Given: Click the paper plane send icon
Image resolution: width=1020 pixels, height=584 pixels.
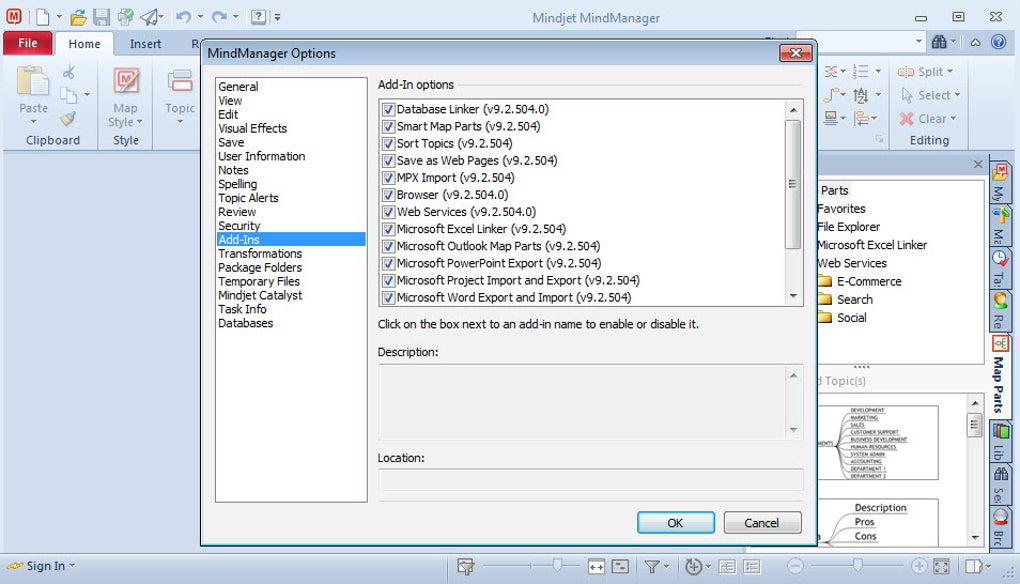Looking at the screenshot, I should click(150, 17).
